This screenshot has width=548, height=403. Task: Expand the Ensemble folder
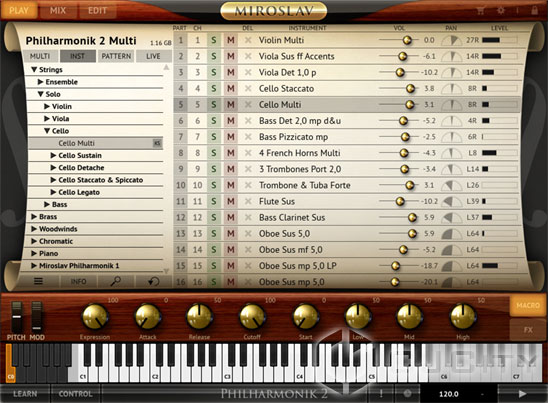(41, 82)
